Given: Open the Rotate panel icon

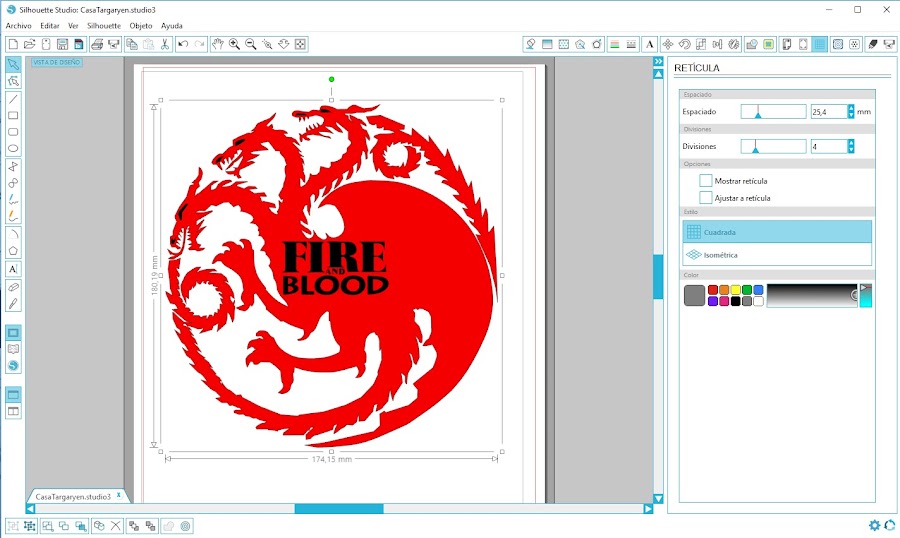Looking at the screenshot, I should [x=684, y=44].
